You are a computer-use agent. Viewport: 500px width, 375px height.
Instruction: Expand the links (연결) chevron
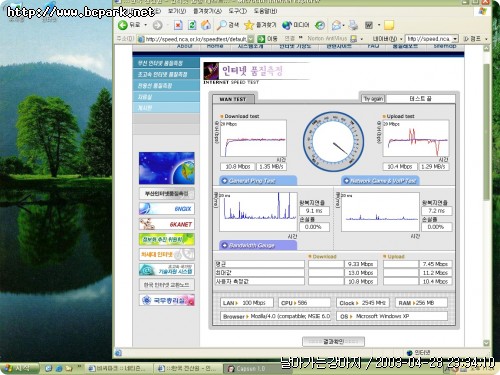click(x=301, y=38)
